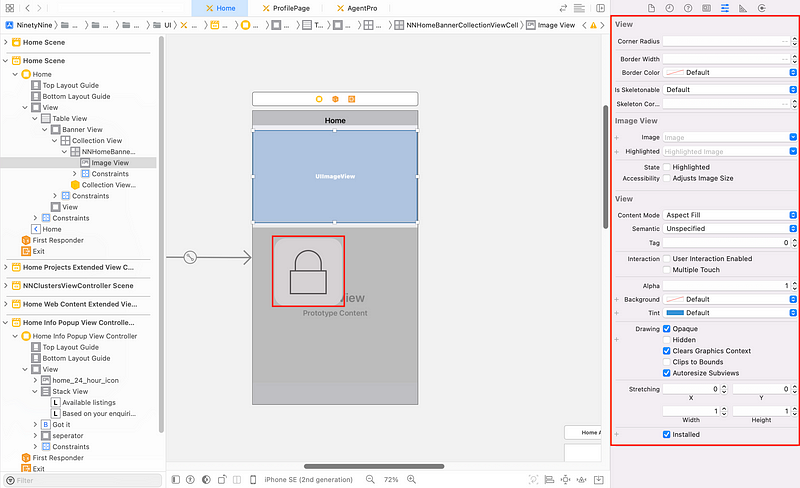Open the Connections inspector
This screenshot has width=800, height=488.
[761, 8]
